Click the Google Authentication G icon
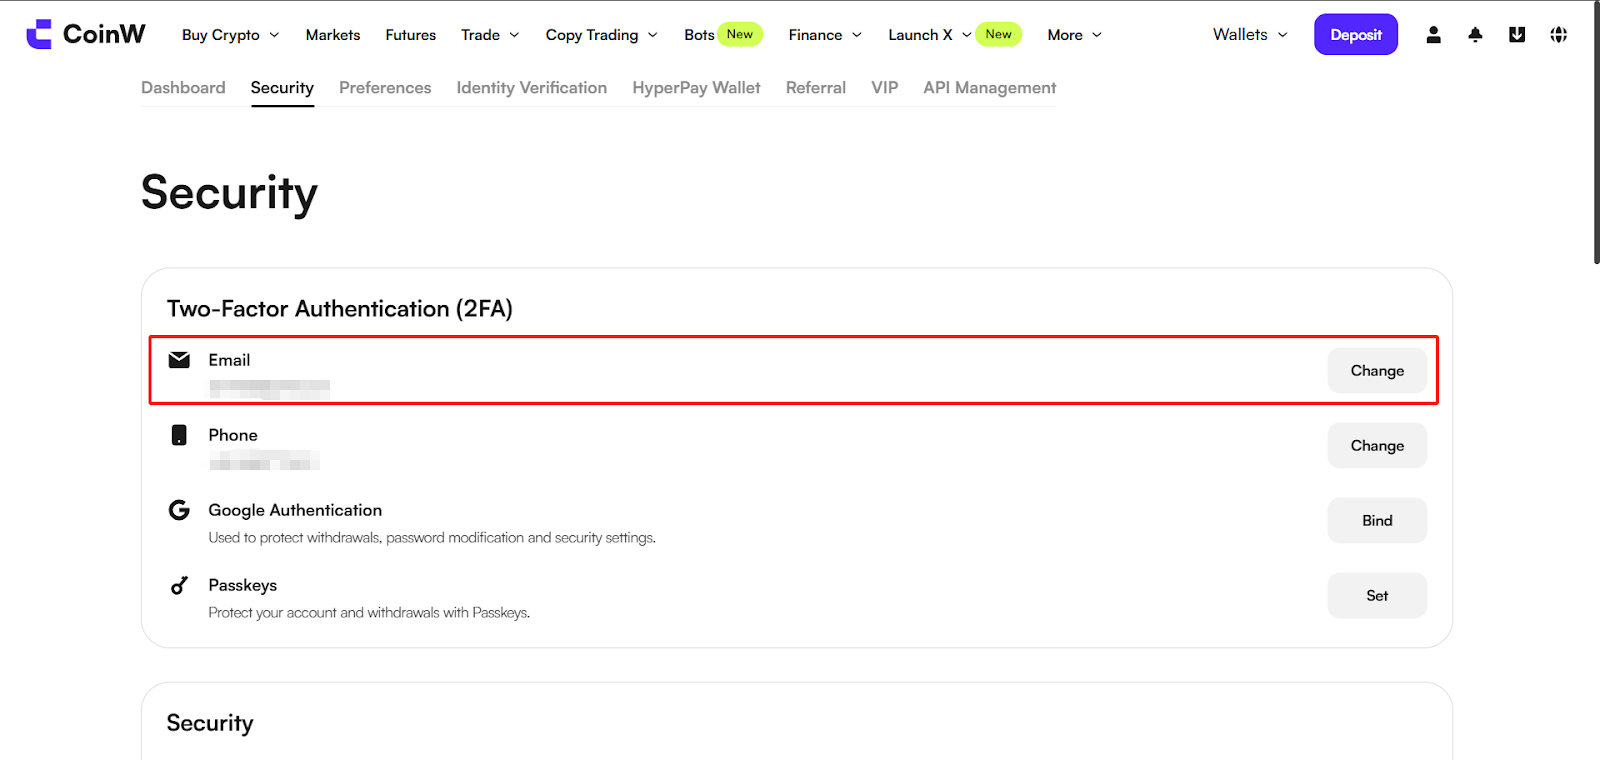Image resolution: width=1600 pixels, height=760 pixels. click(179, 510)
